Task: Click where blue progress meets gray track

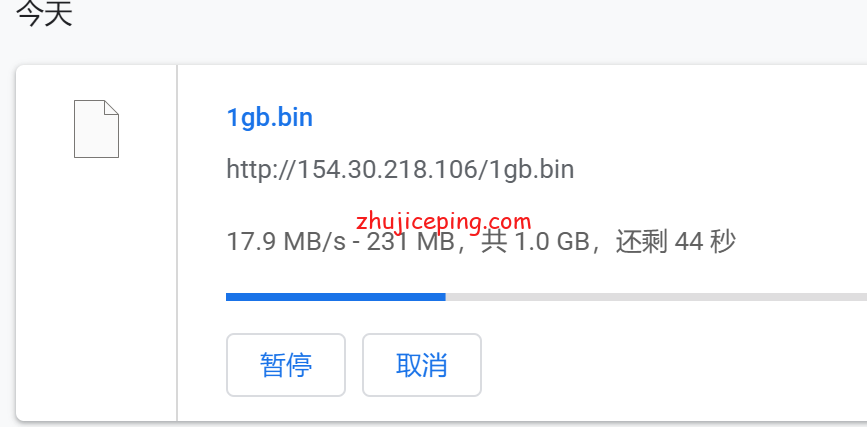Action: coord(446,297)
